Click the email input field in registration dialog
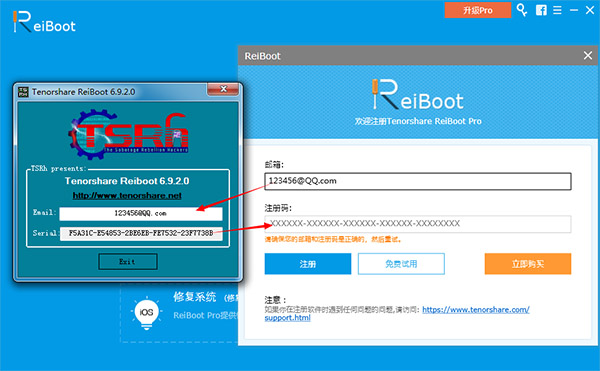This screenshot has height=371, width=600. coord(417,181)
